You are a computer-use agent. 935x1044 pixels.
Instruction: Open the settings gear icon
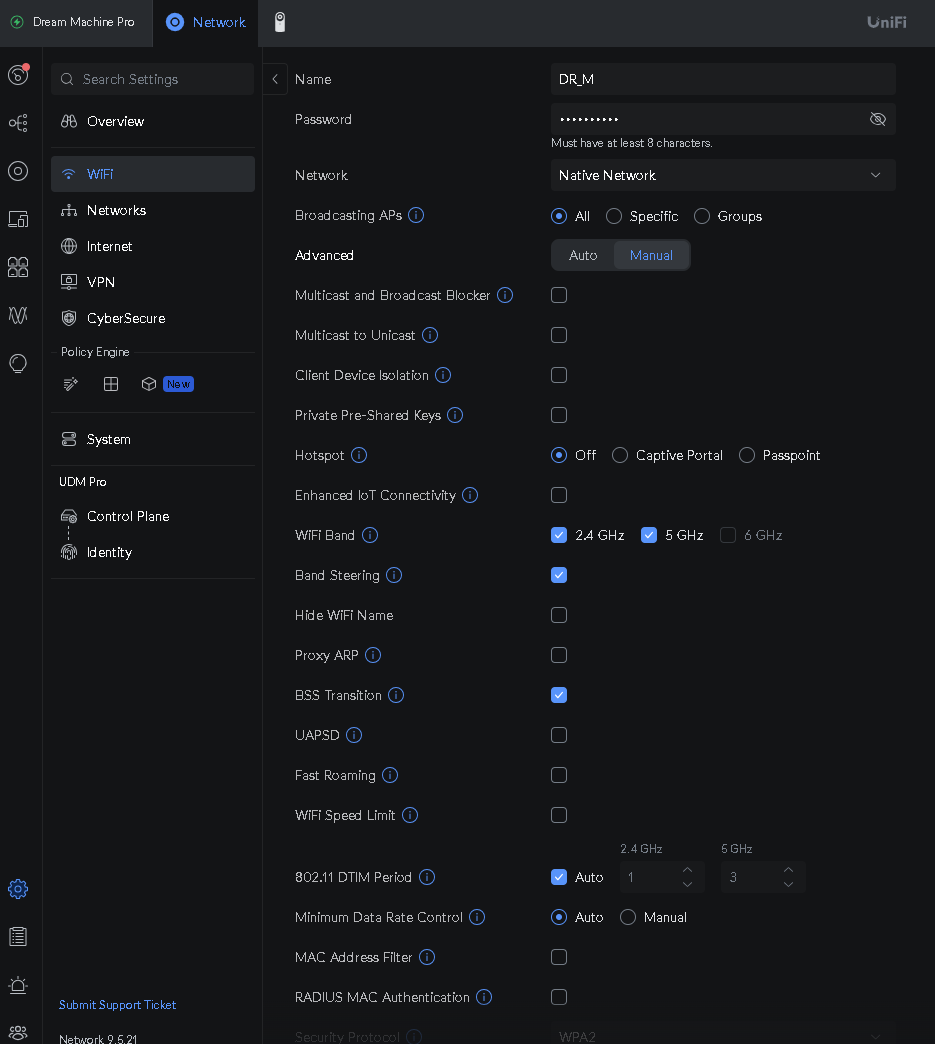(x=18, y=889)
